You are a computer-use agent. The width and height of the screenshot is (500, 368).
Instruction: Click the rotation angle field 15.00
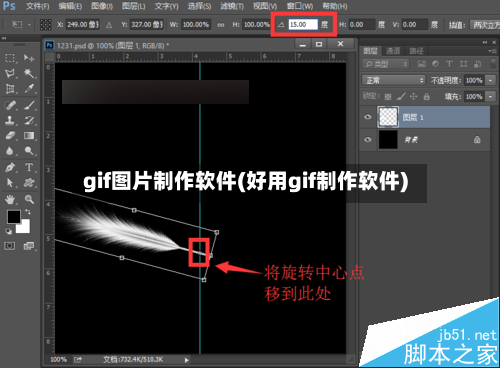[x=303, y=25]
